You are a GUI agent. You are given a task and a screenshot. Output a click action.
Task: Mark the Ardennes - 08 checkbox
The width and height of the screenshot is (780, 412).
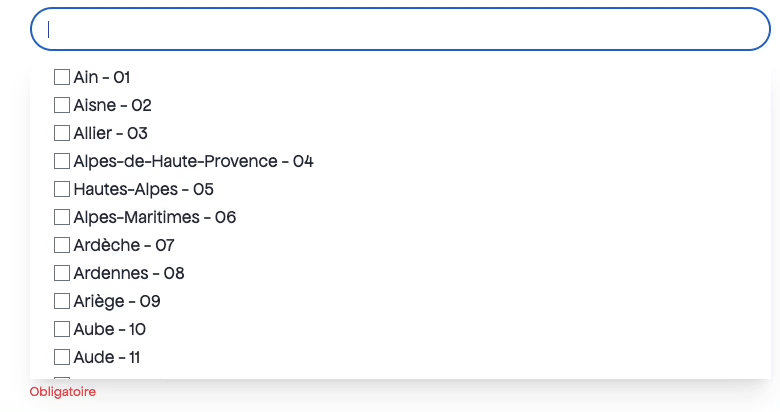coord(62,273)
